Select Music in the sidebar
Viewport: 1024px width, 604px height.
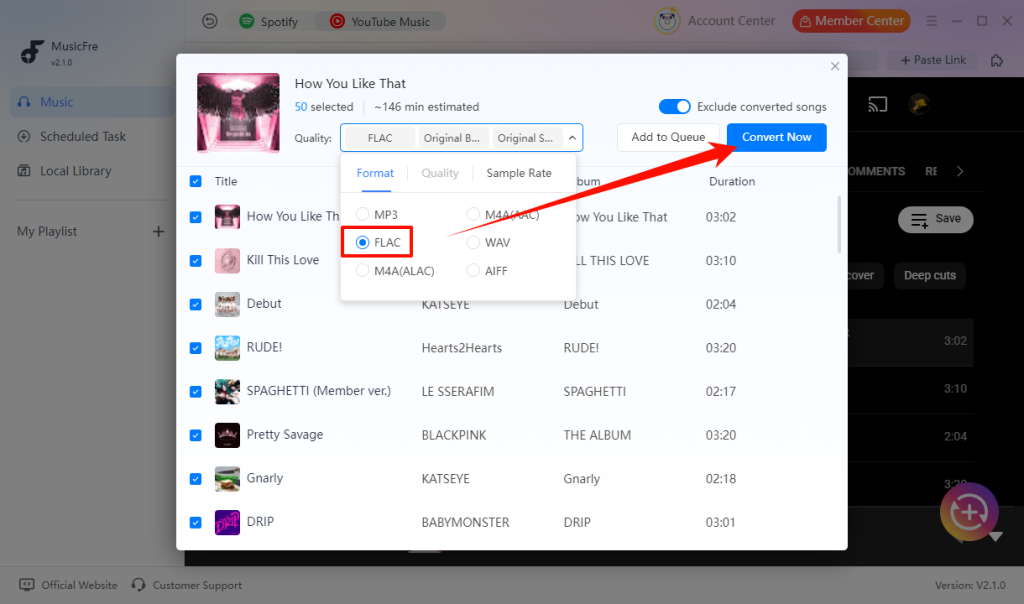[x=92, y=102]
